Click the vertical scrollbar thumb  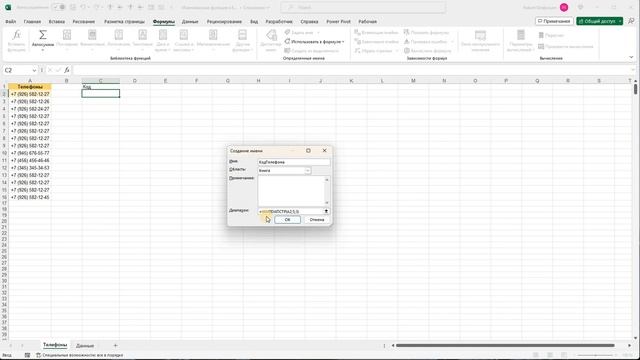click(636, 89)
